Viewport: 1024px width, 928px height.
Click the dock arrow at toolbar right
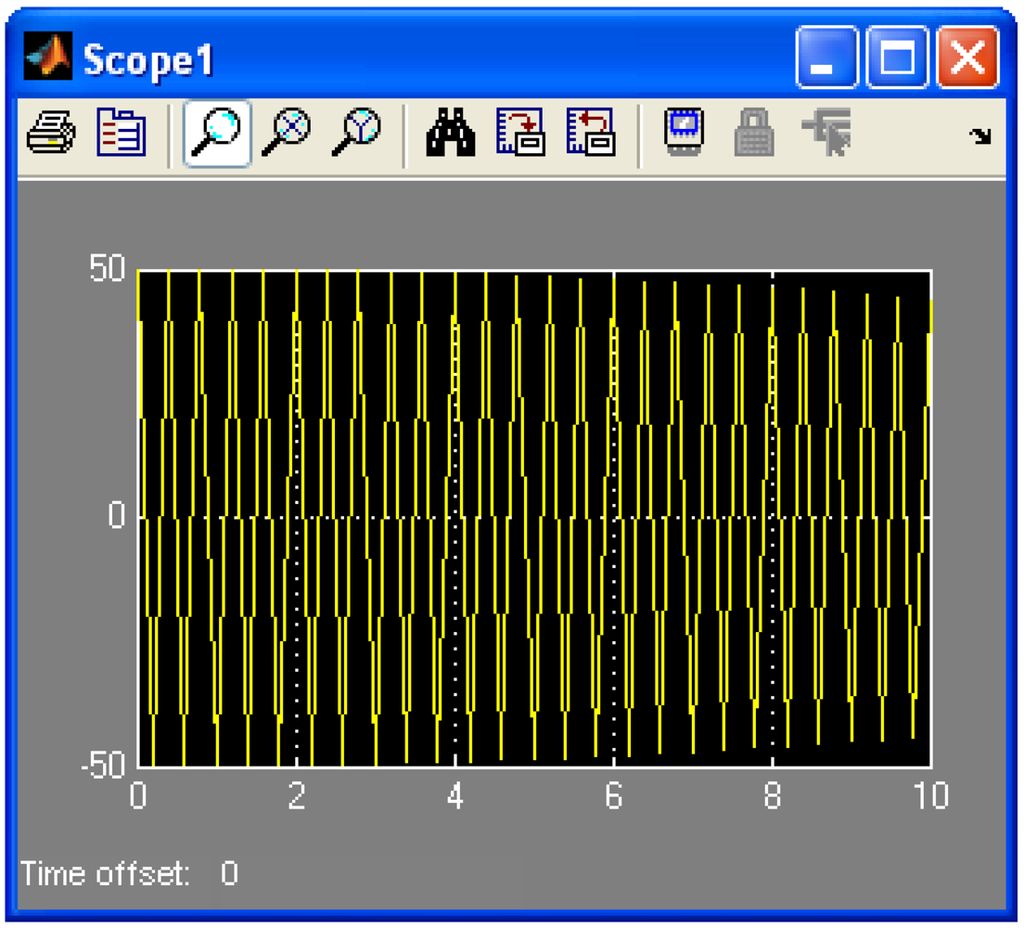[982, 137]
